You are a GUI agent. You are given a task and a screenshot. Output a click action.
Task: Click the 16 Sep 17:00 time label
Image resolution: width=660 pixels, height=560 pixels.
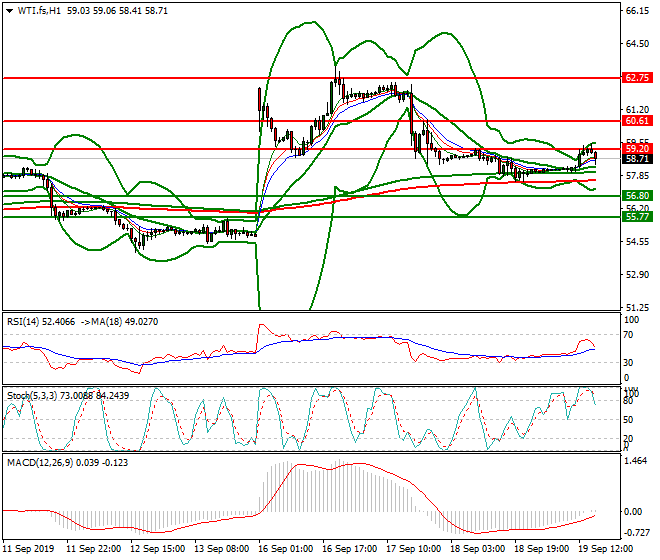[x=350, y=549]
